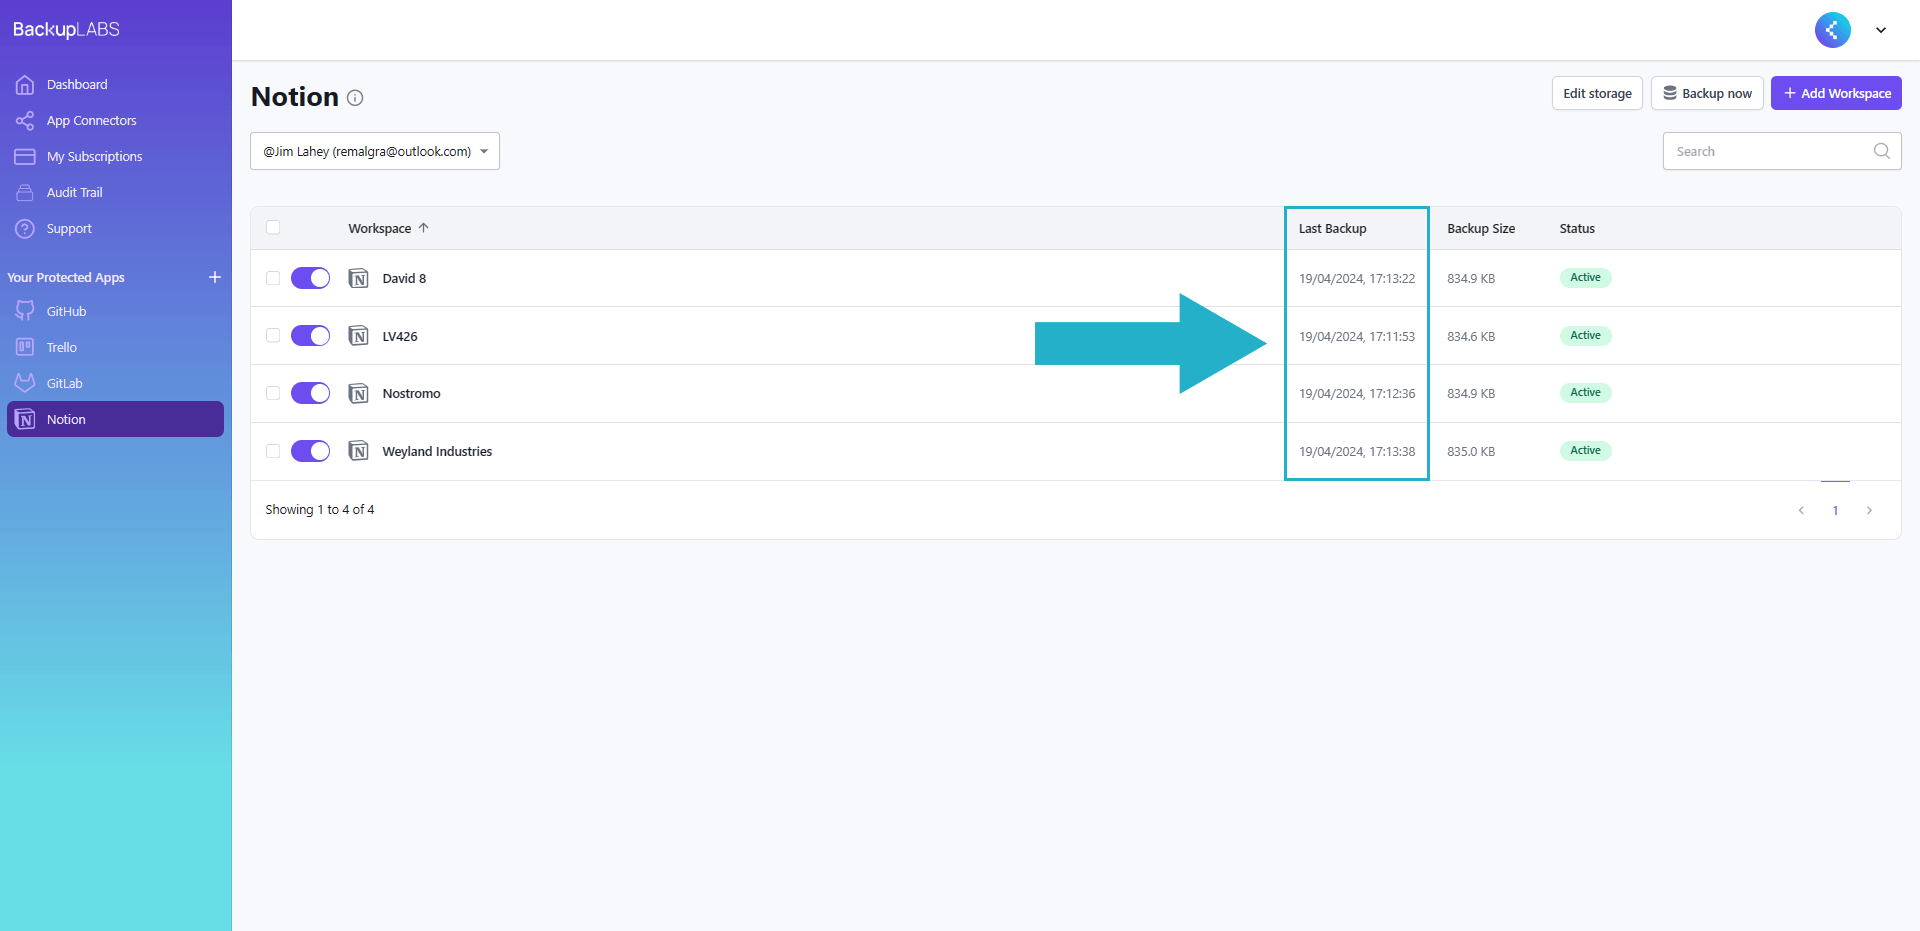Open the Jim Lahey account dropdown
Image resolution: width=1920 pixels, height=931 pixels.
pos(375,151)
